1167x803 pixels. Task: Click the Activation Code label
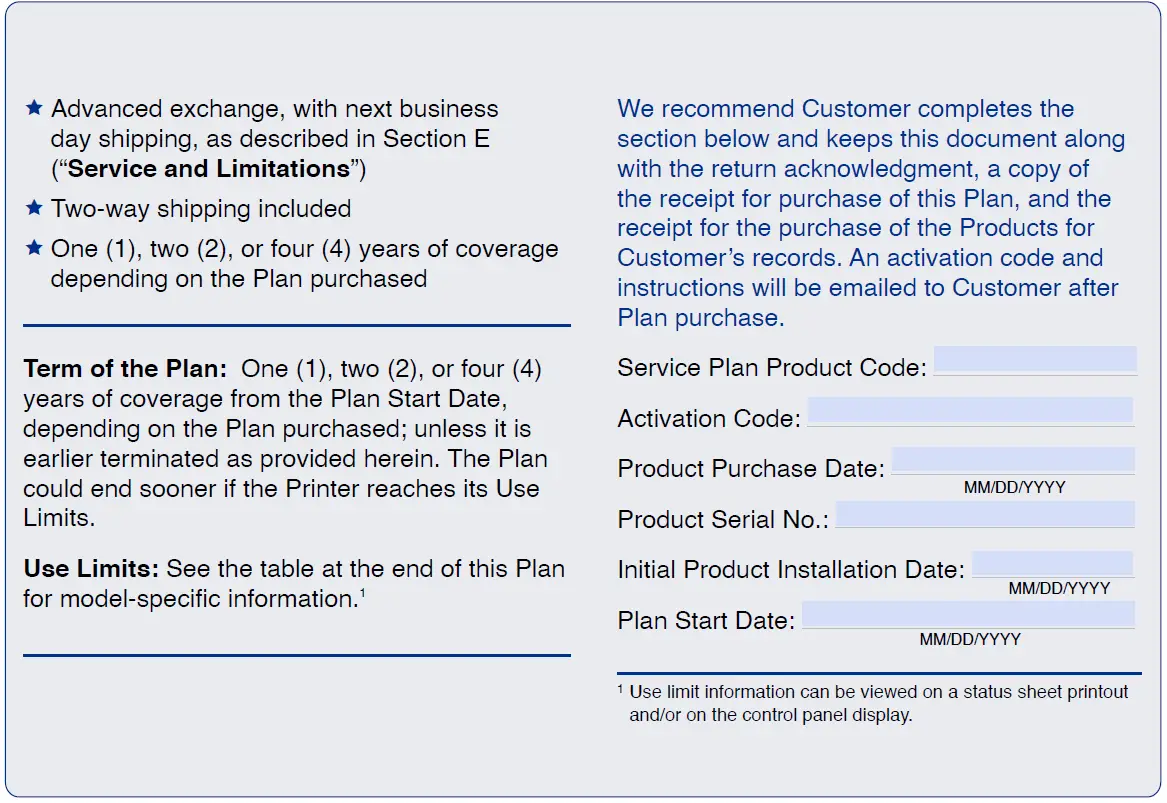[x=709, y=418]
